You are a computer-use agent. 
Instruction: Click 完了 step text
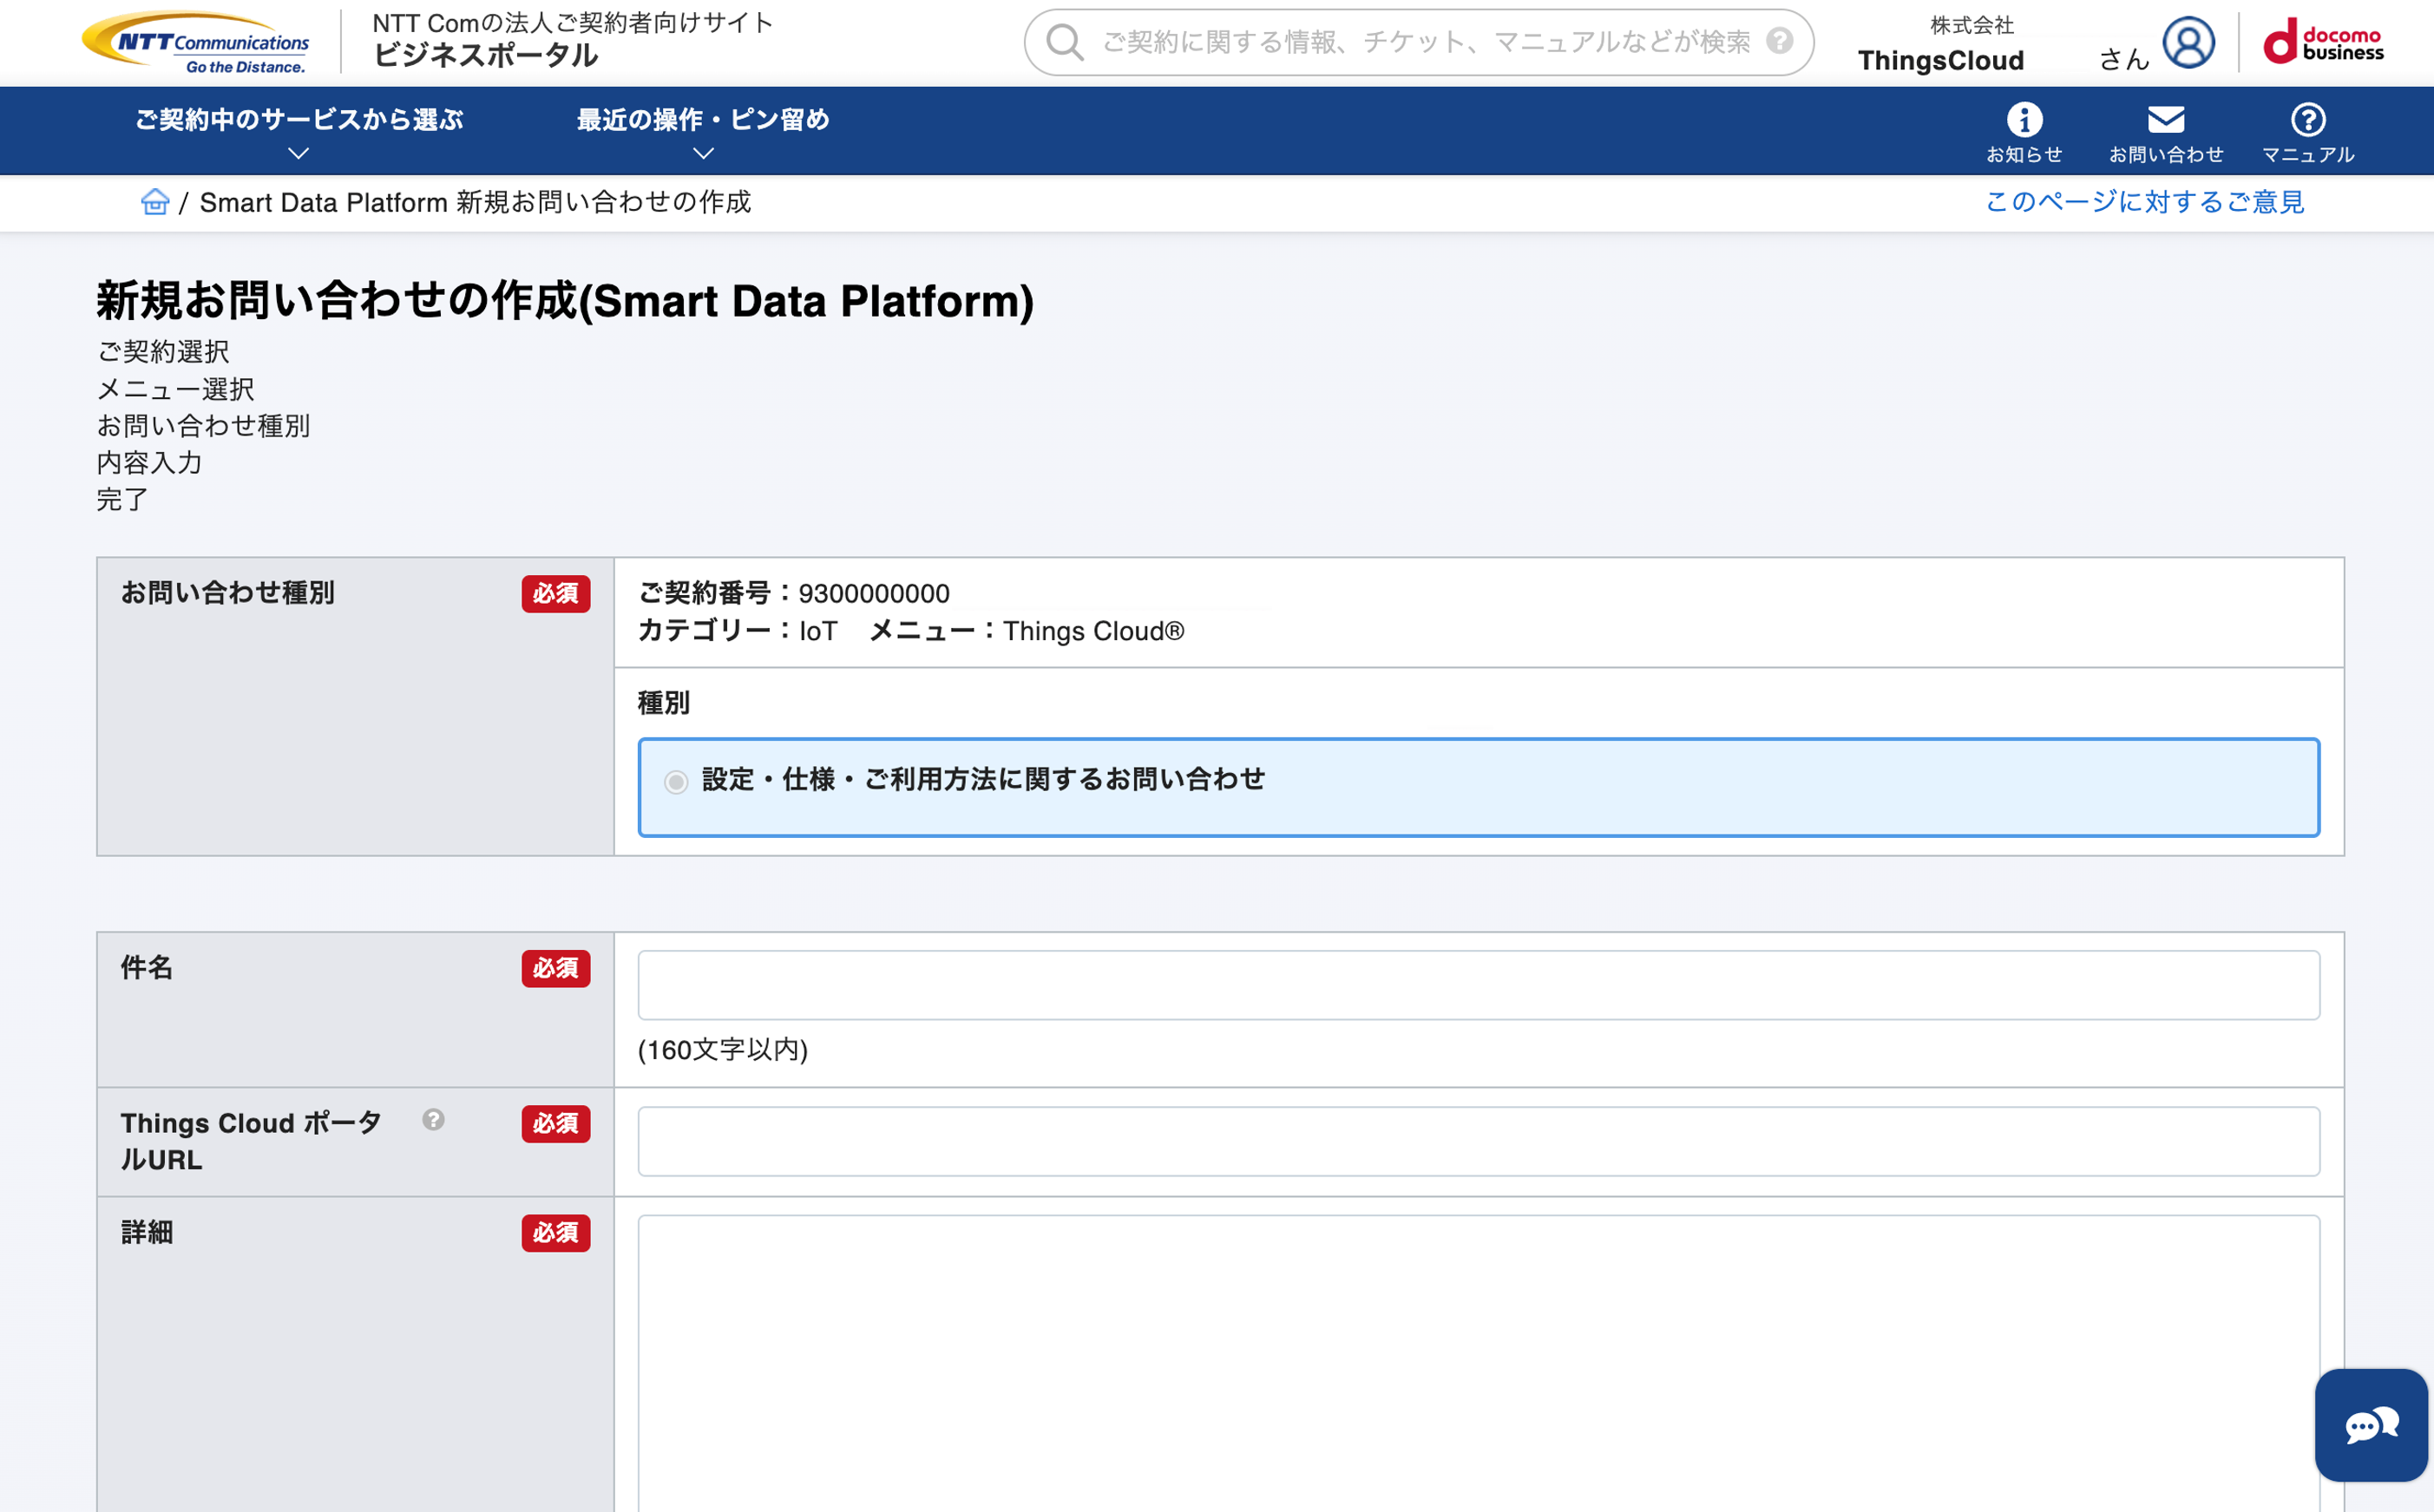point(122,499)
